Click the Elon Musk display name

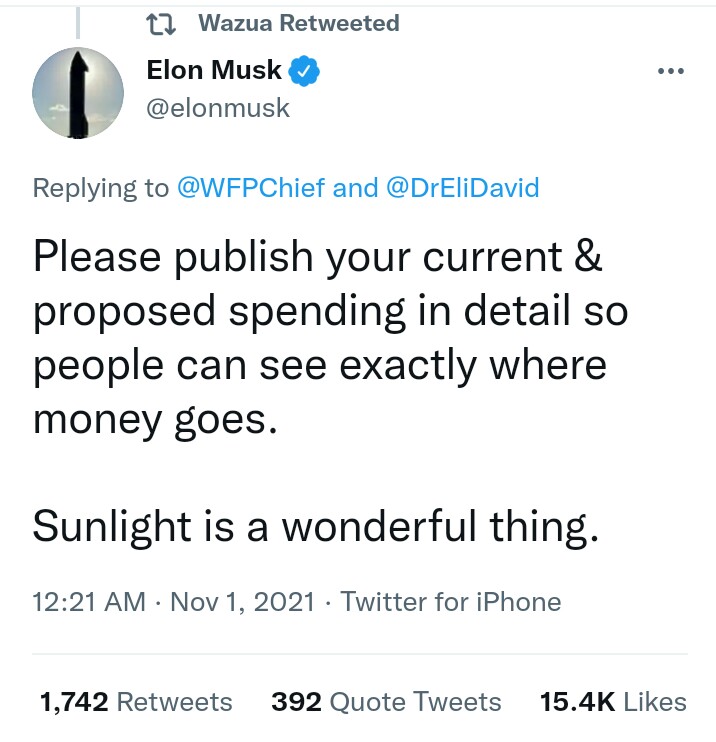(x=214, y=70)
